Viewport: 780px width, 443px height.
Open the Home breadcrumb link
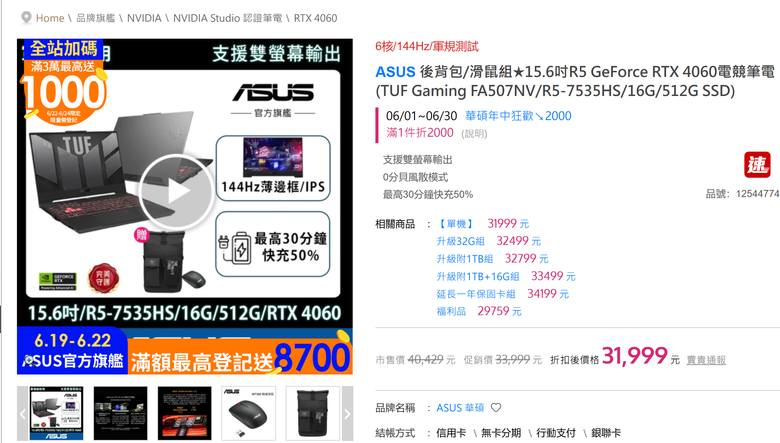tap(50, 18)
